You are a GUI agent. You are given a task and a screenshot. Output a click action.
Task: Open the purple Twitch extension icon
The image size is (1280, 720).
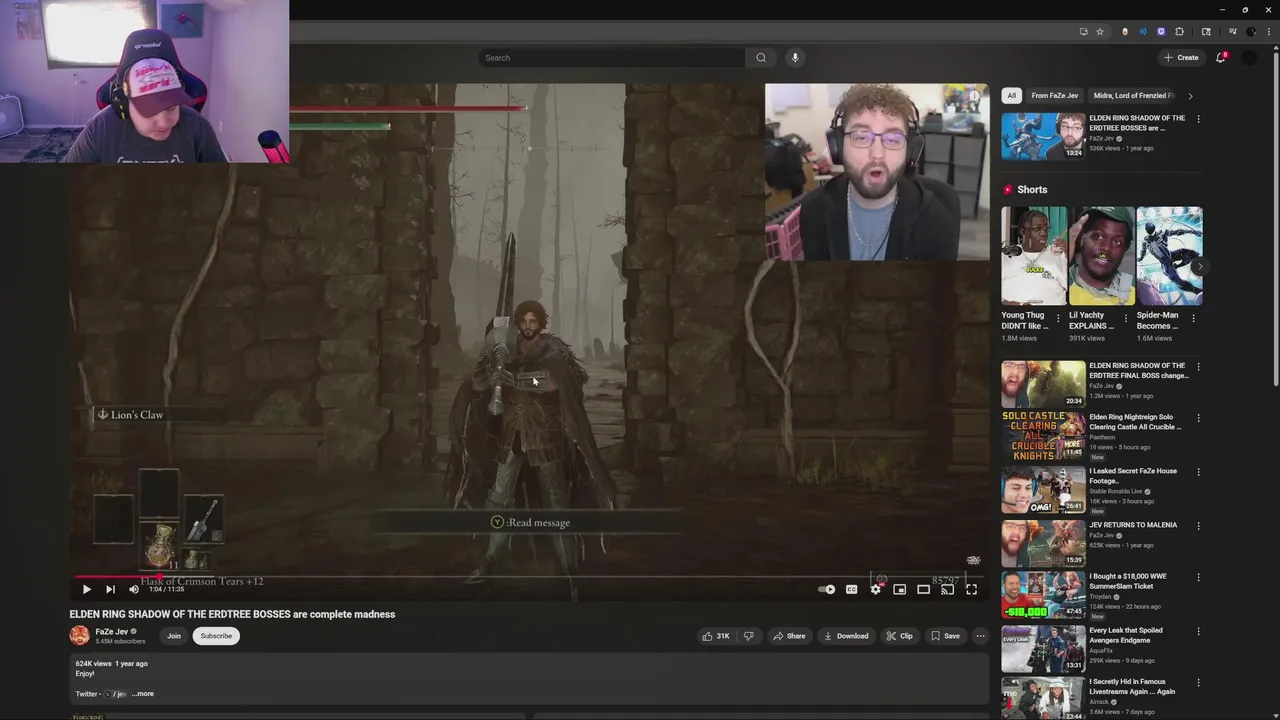click(x=1161, y=32)
